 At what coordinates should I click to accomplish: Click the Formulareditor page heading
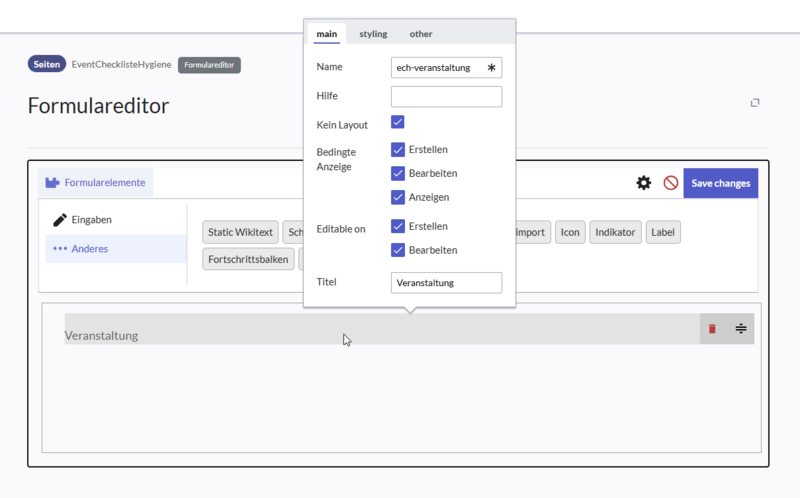click(98, 106)
